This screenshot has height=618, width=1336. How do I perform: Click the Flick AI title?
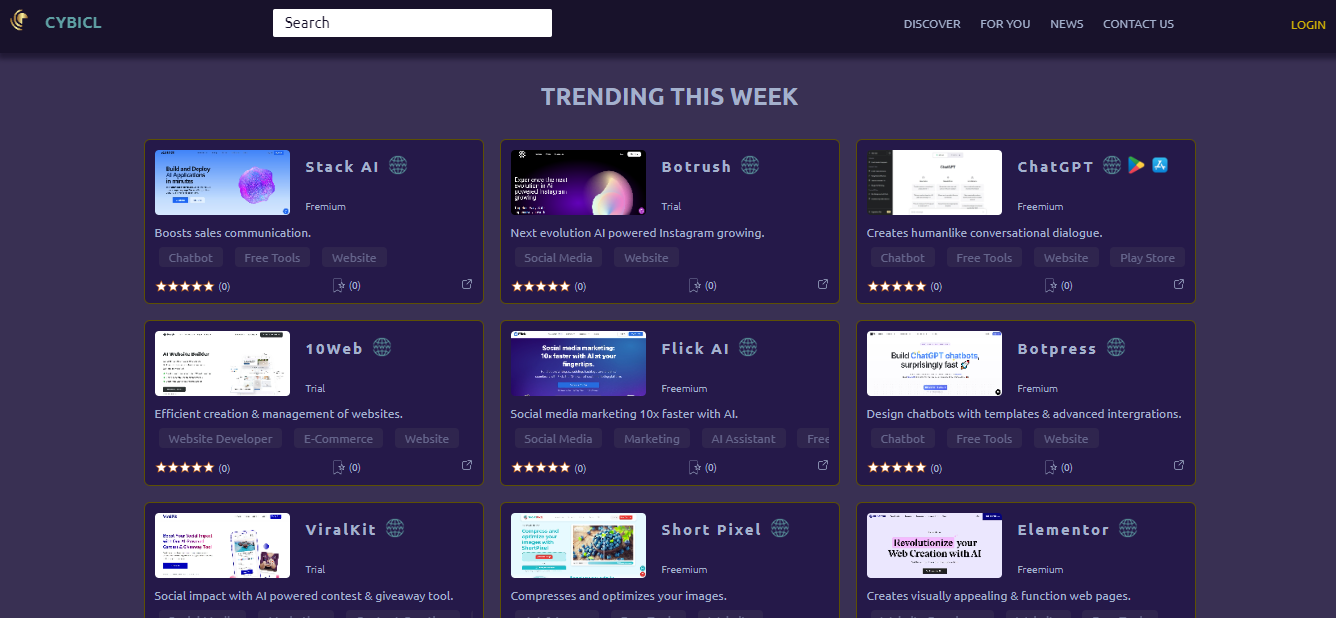pos(695,349)
